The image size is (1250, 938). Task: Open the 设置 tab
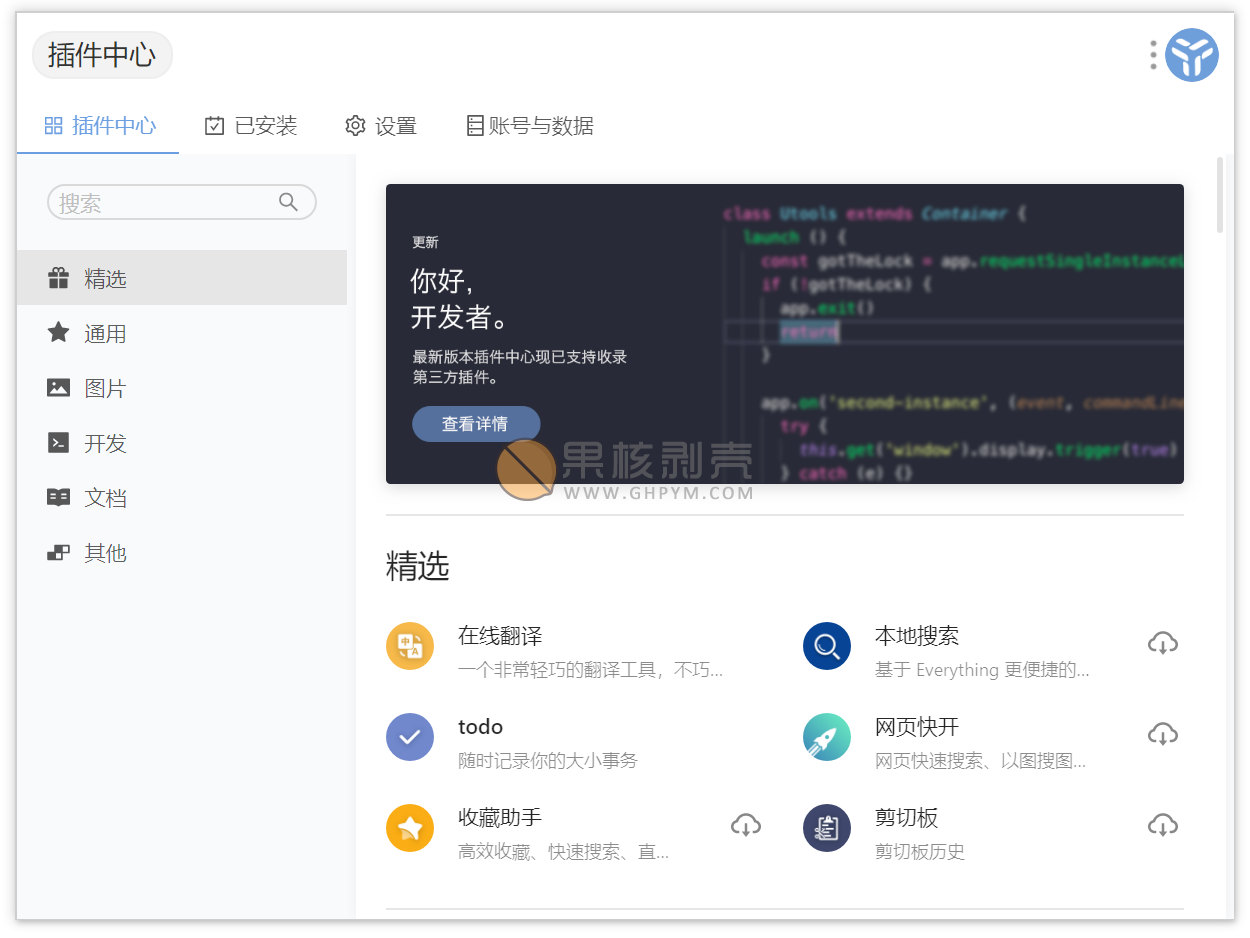pyautogui.click(x=381, y=126)
